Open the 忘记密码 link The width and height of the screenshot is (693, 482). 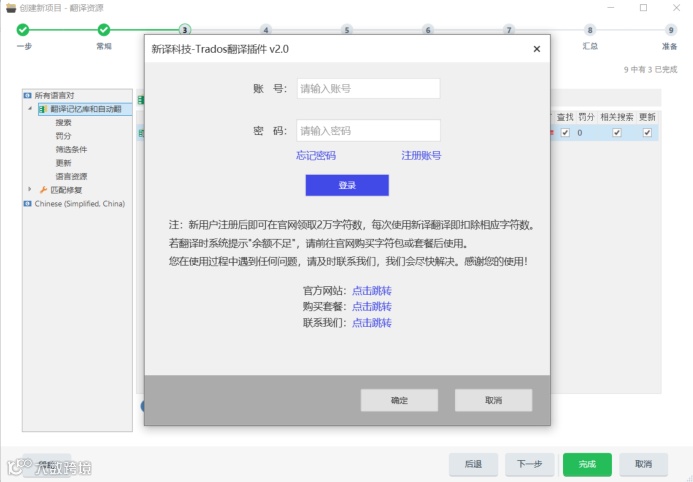pyautogui.click(x=316, y=156)
